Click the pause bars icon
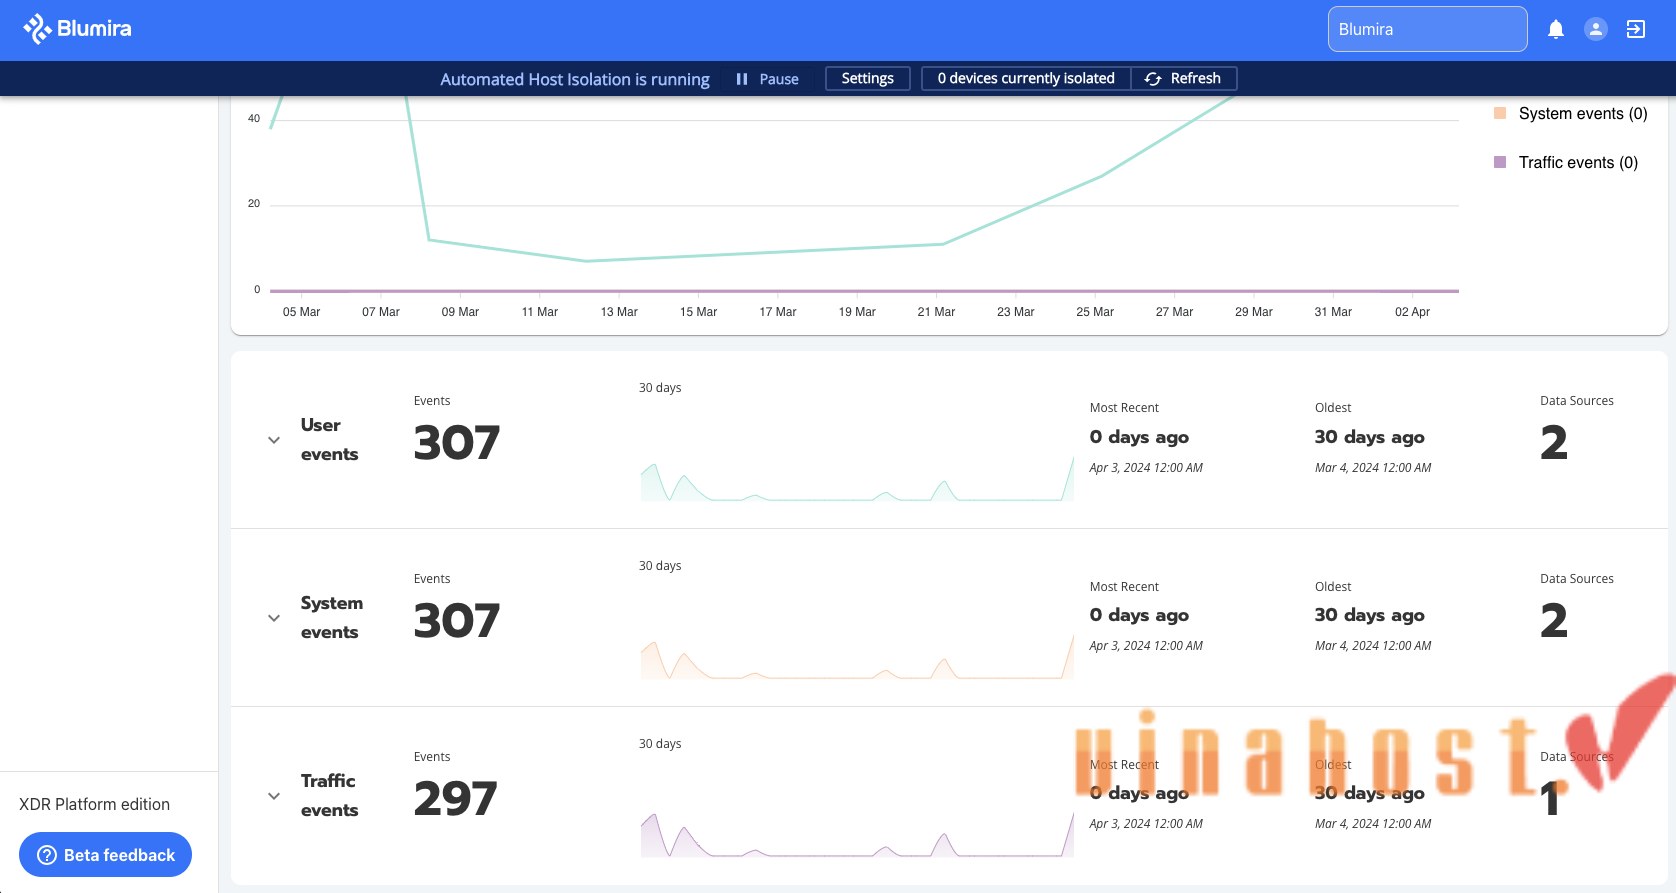Viewport: 1676px width, 893px height. pyautogui.click(x=742, y=79)
